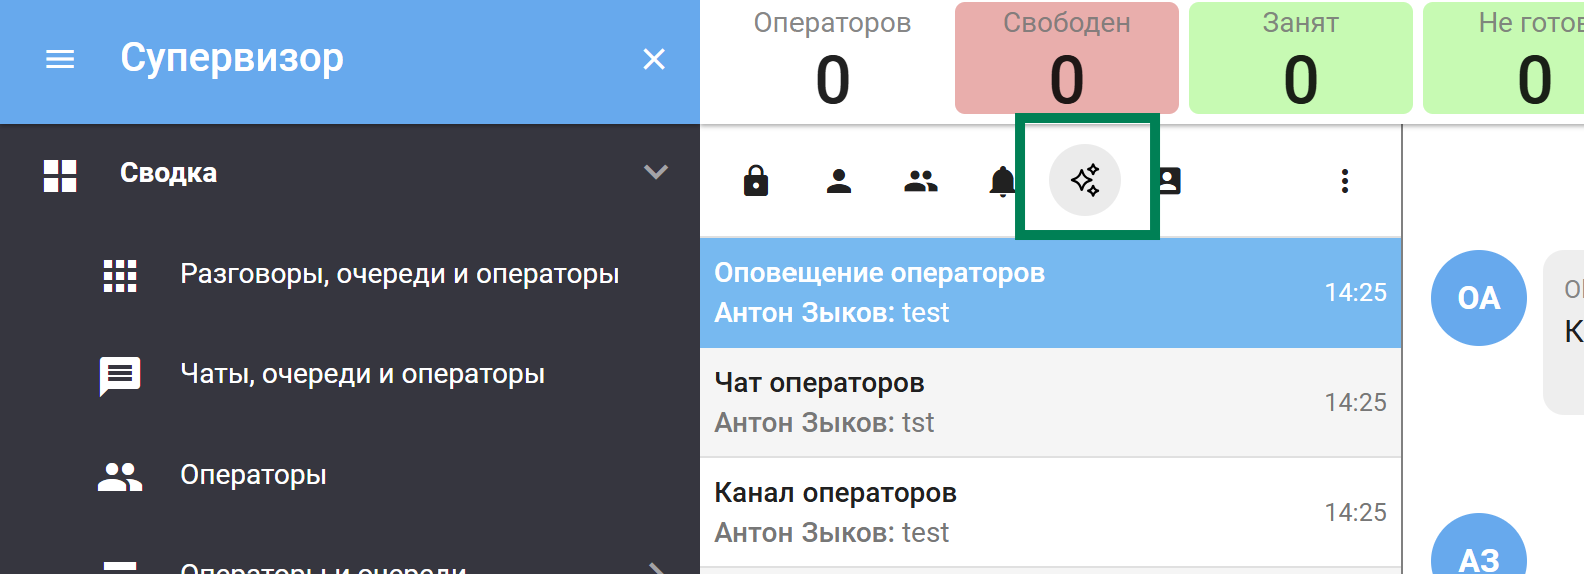1584x574 pixels.
Task: Click the Свободен status counter
Action: coord(1066,58)
